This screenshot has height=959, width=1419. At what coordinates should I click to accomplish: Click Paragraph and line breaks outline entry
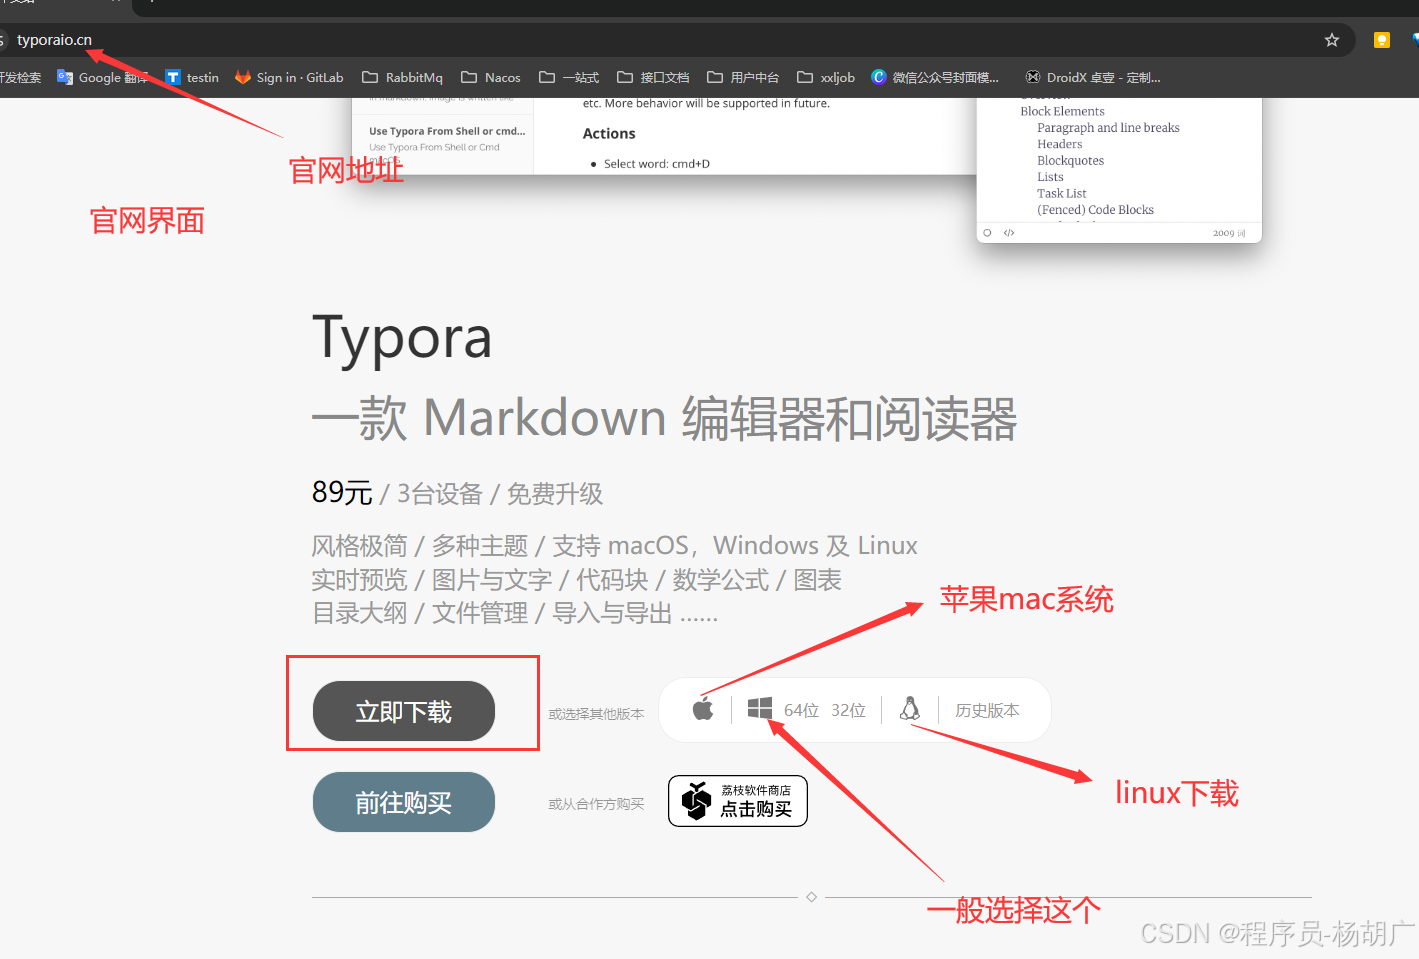point(1108,127)
